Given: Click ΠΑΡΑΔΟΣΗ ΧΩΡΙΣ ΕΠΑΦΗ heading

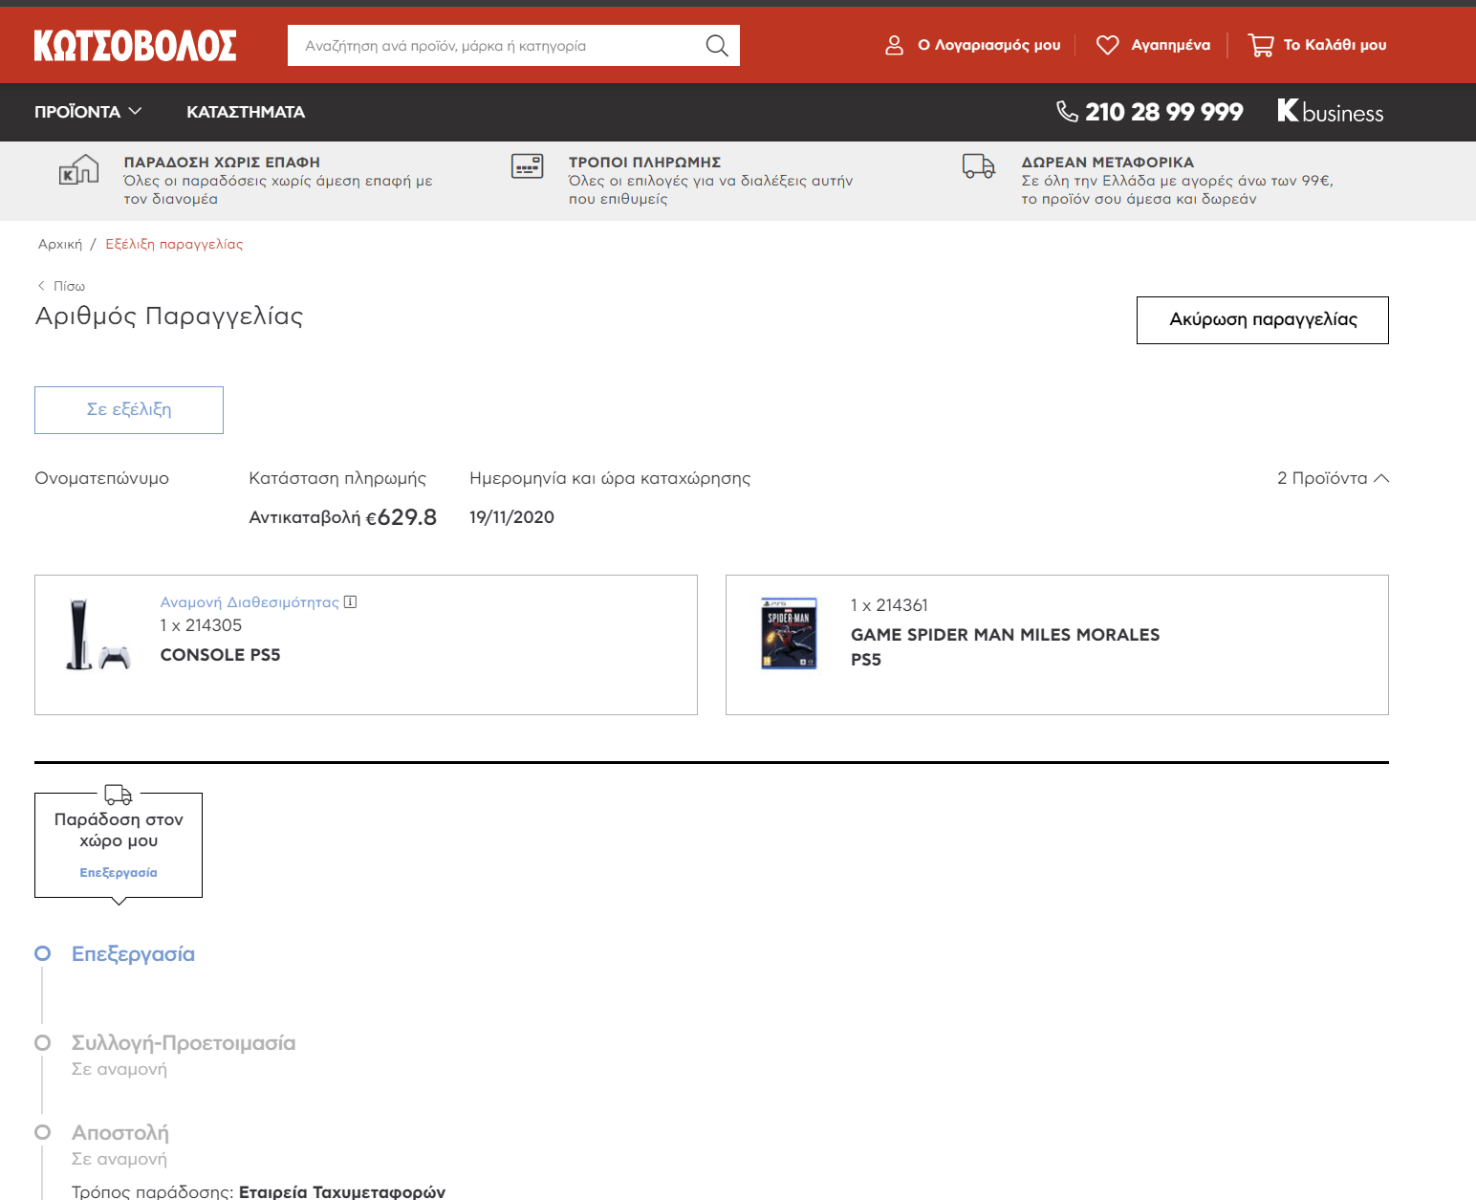Looking at the screenshot, I should pos(222,162).
